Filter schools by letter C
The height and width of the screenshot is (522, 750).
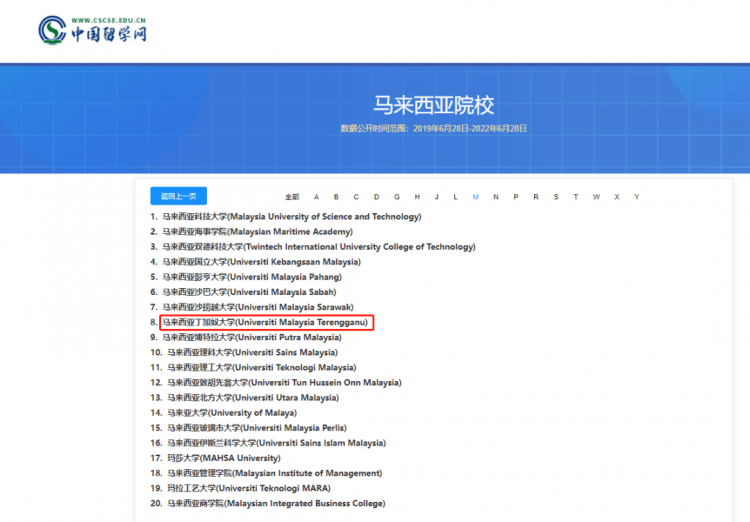356,197
